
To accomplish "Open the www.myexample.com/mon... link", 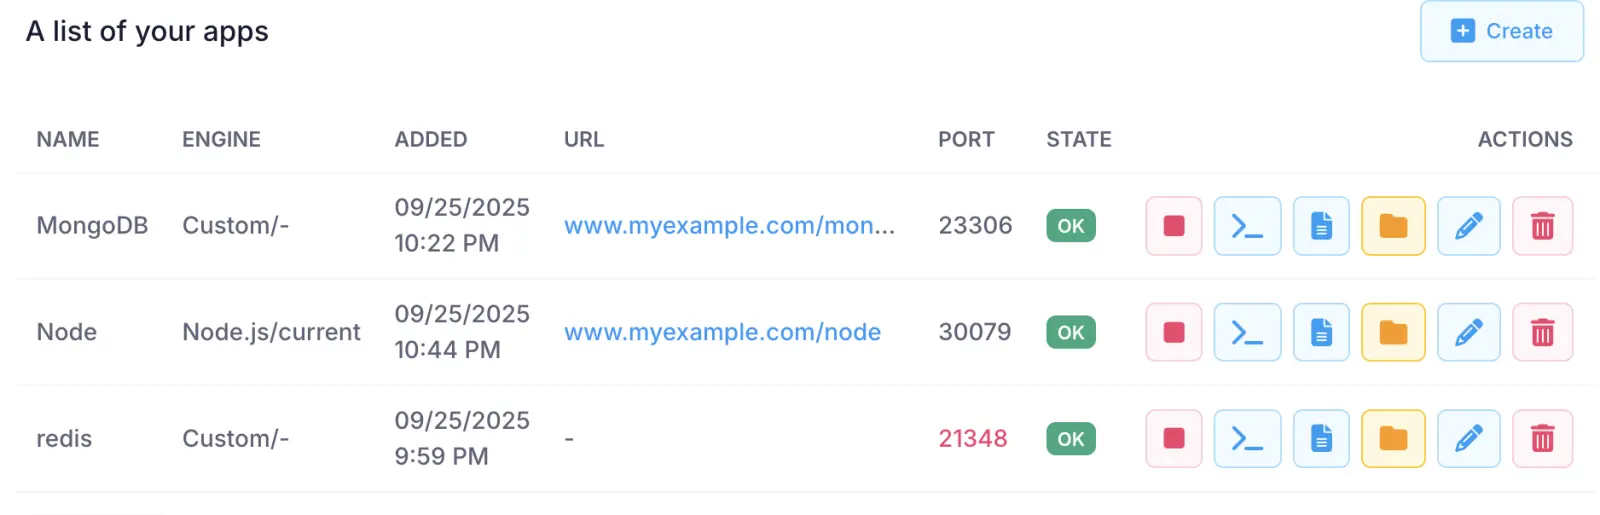I will click(729, 226).
